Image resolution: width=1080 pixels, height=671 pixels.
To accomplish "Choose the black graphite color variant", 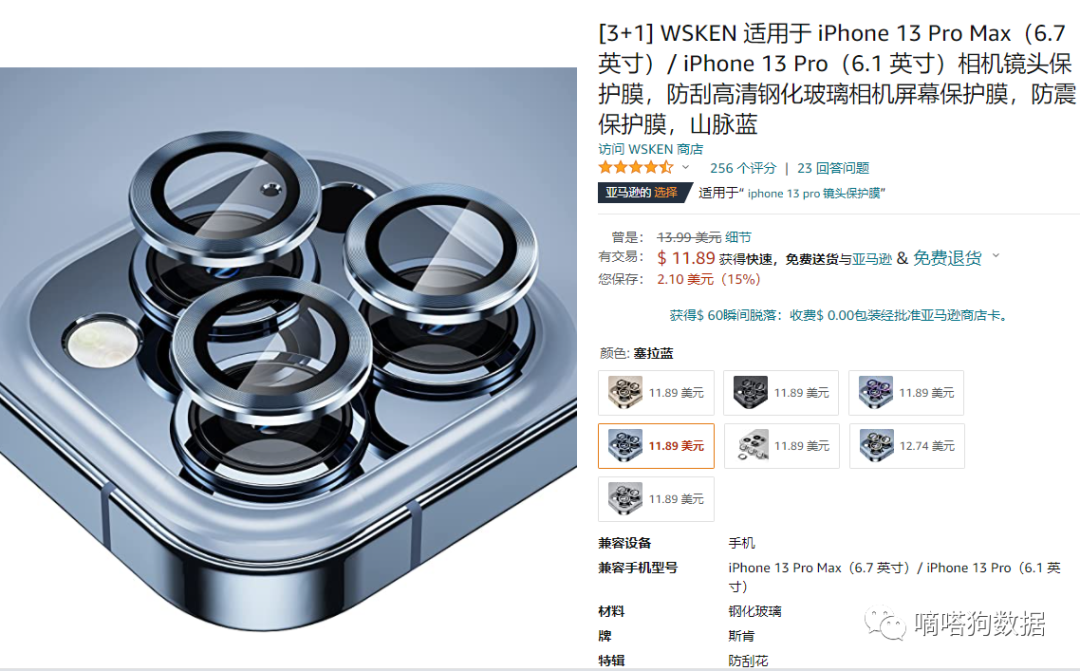I will (x=781, y=393).
